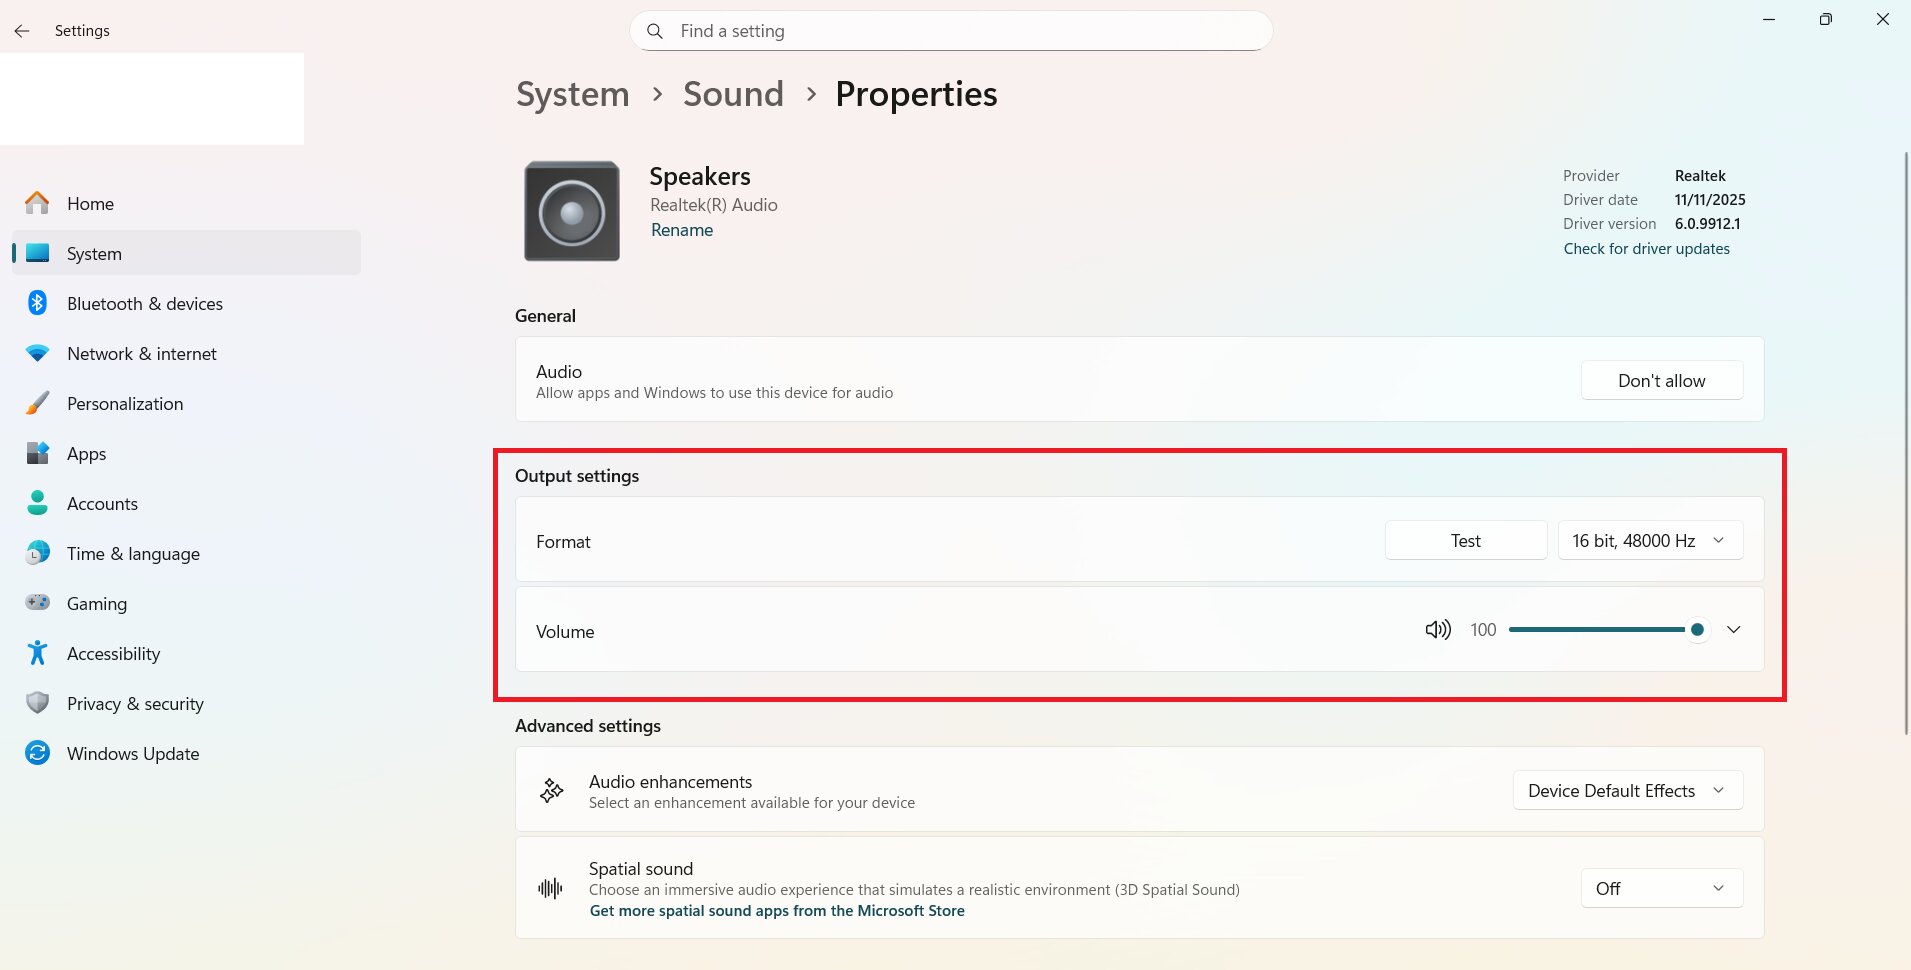Image resolution: width=1911 pixels, height=970 pixels.
Task: Navigate to Sound in the breadcrumb
Action: click(732, 93)
